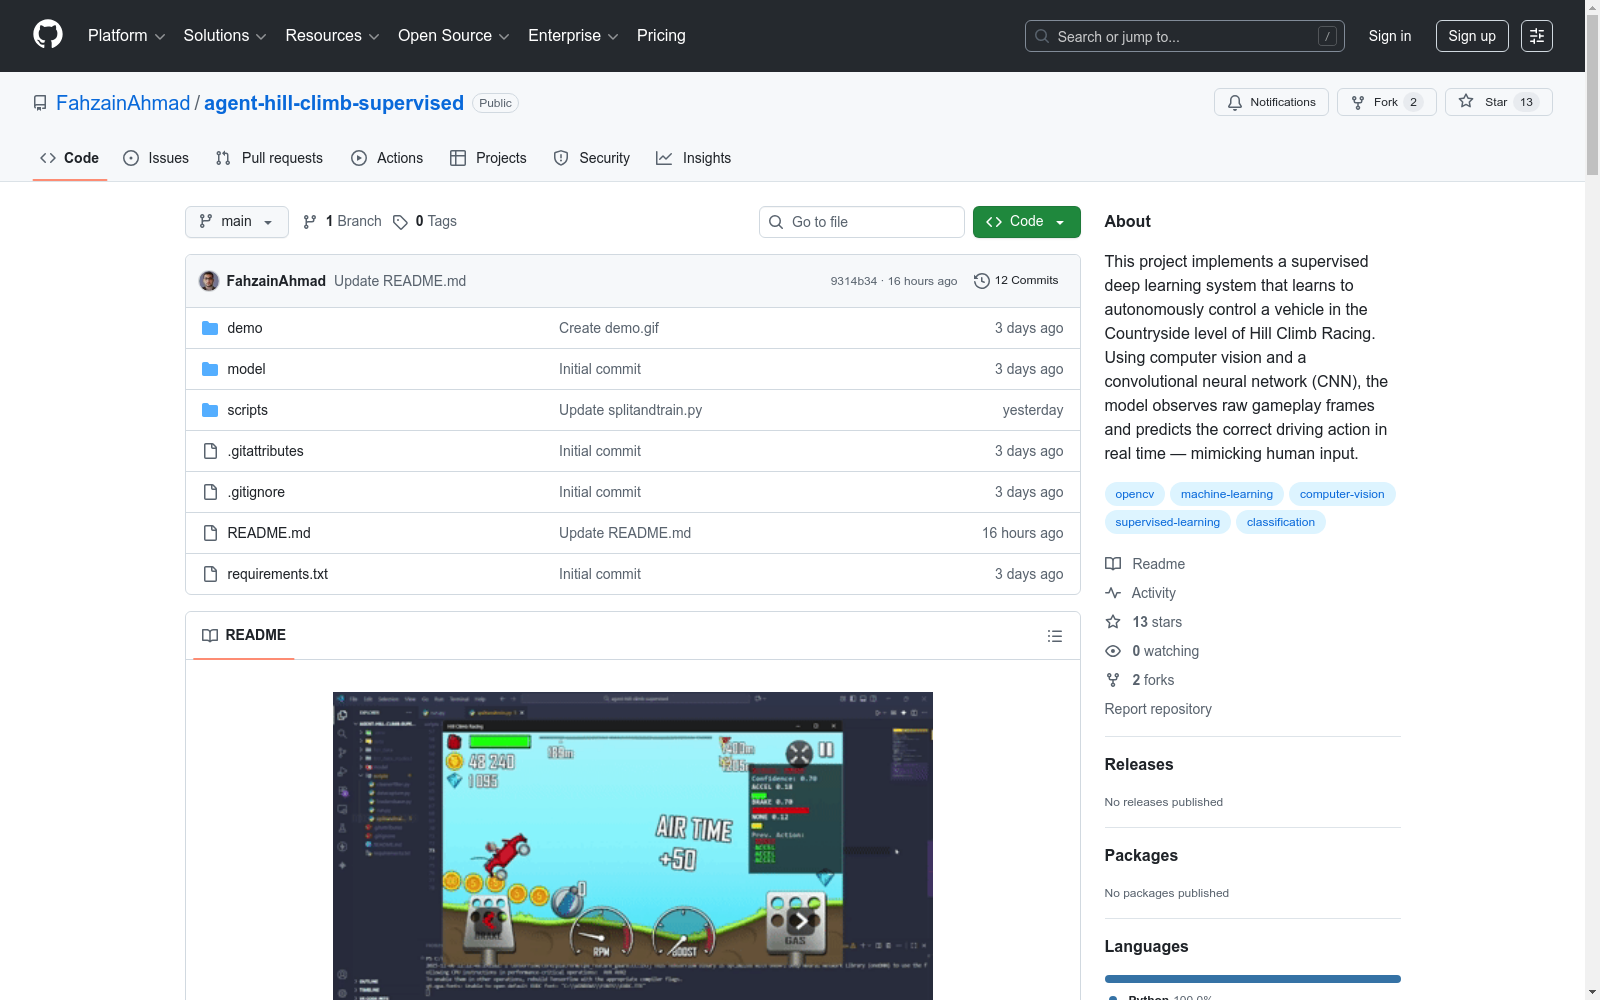This screenshot has height=1000, width=1600.
Task: Open the README outline list icon
Action: click(1054, 636)
